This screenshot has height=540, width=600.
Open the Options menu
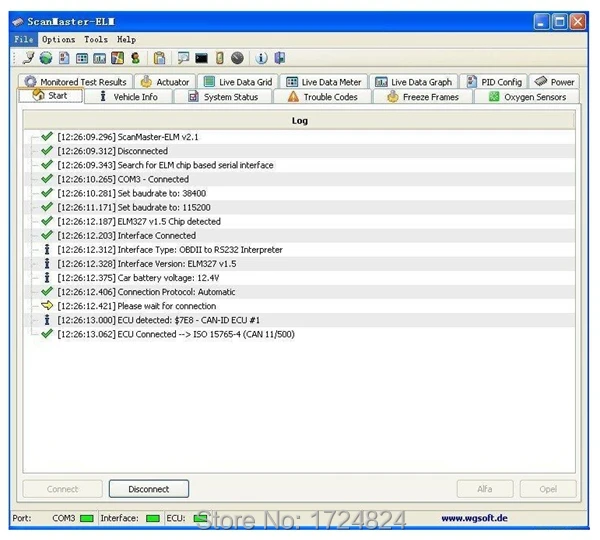pyautogui.click(x=59, y=39)
